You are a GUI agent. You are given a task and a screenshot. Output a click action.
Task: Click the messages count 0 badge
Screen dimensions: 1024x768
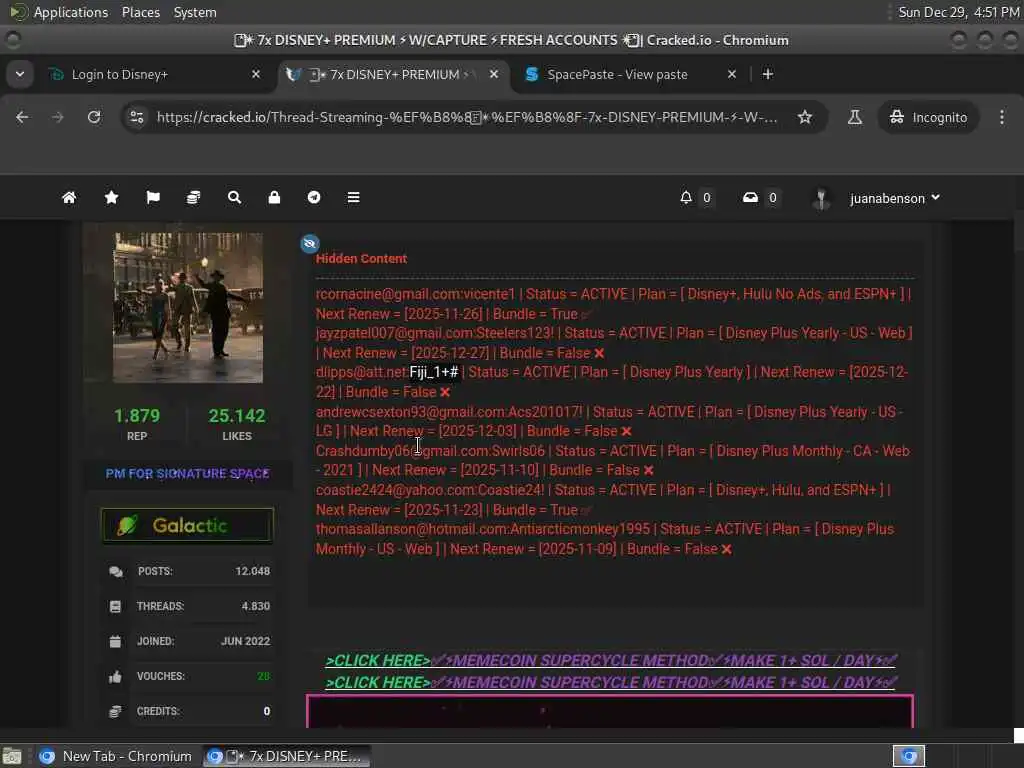click(x=773, y=197)
